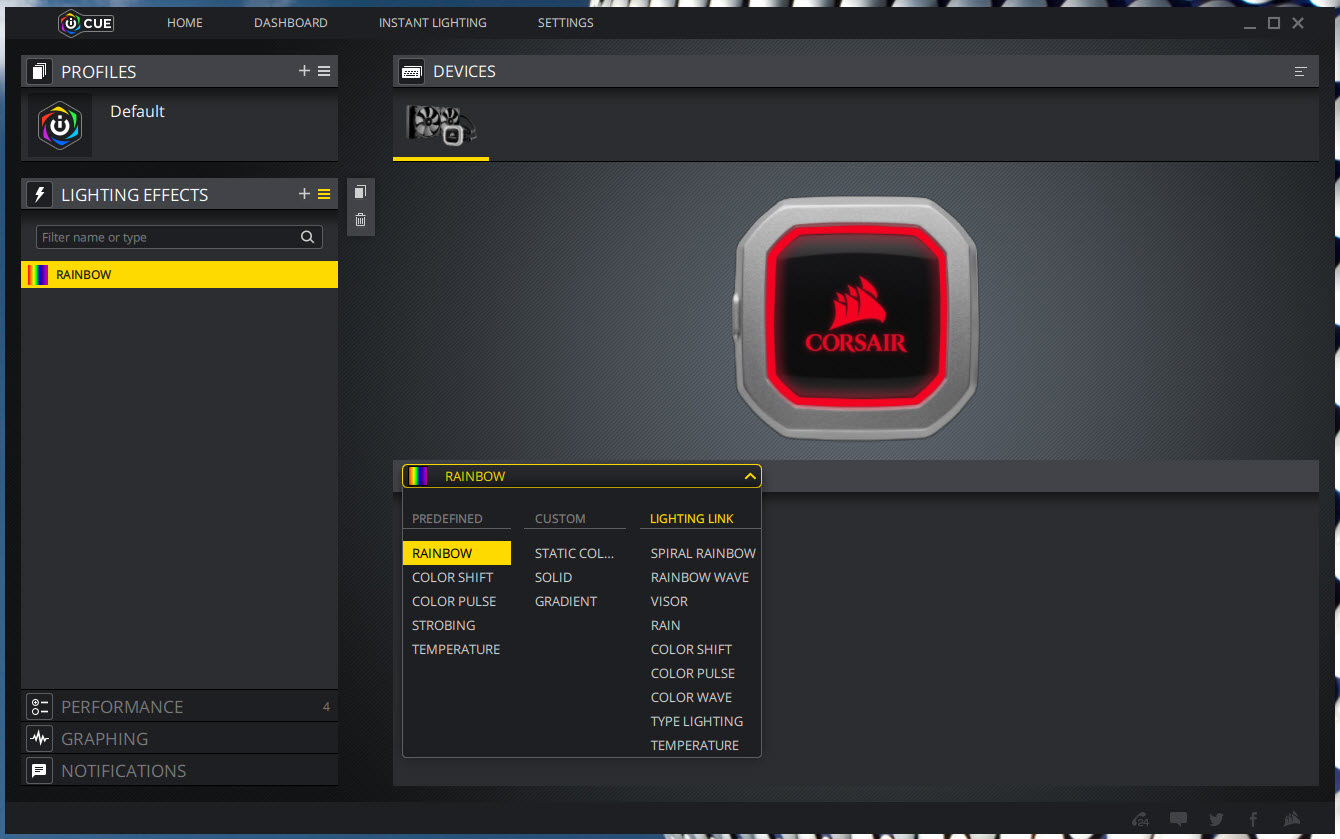Viewport: 1340px width, 839px height.
Task: Click the Notifications message icon
Action: [x=39, y=770]
